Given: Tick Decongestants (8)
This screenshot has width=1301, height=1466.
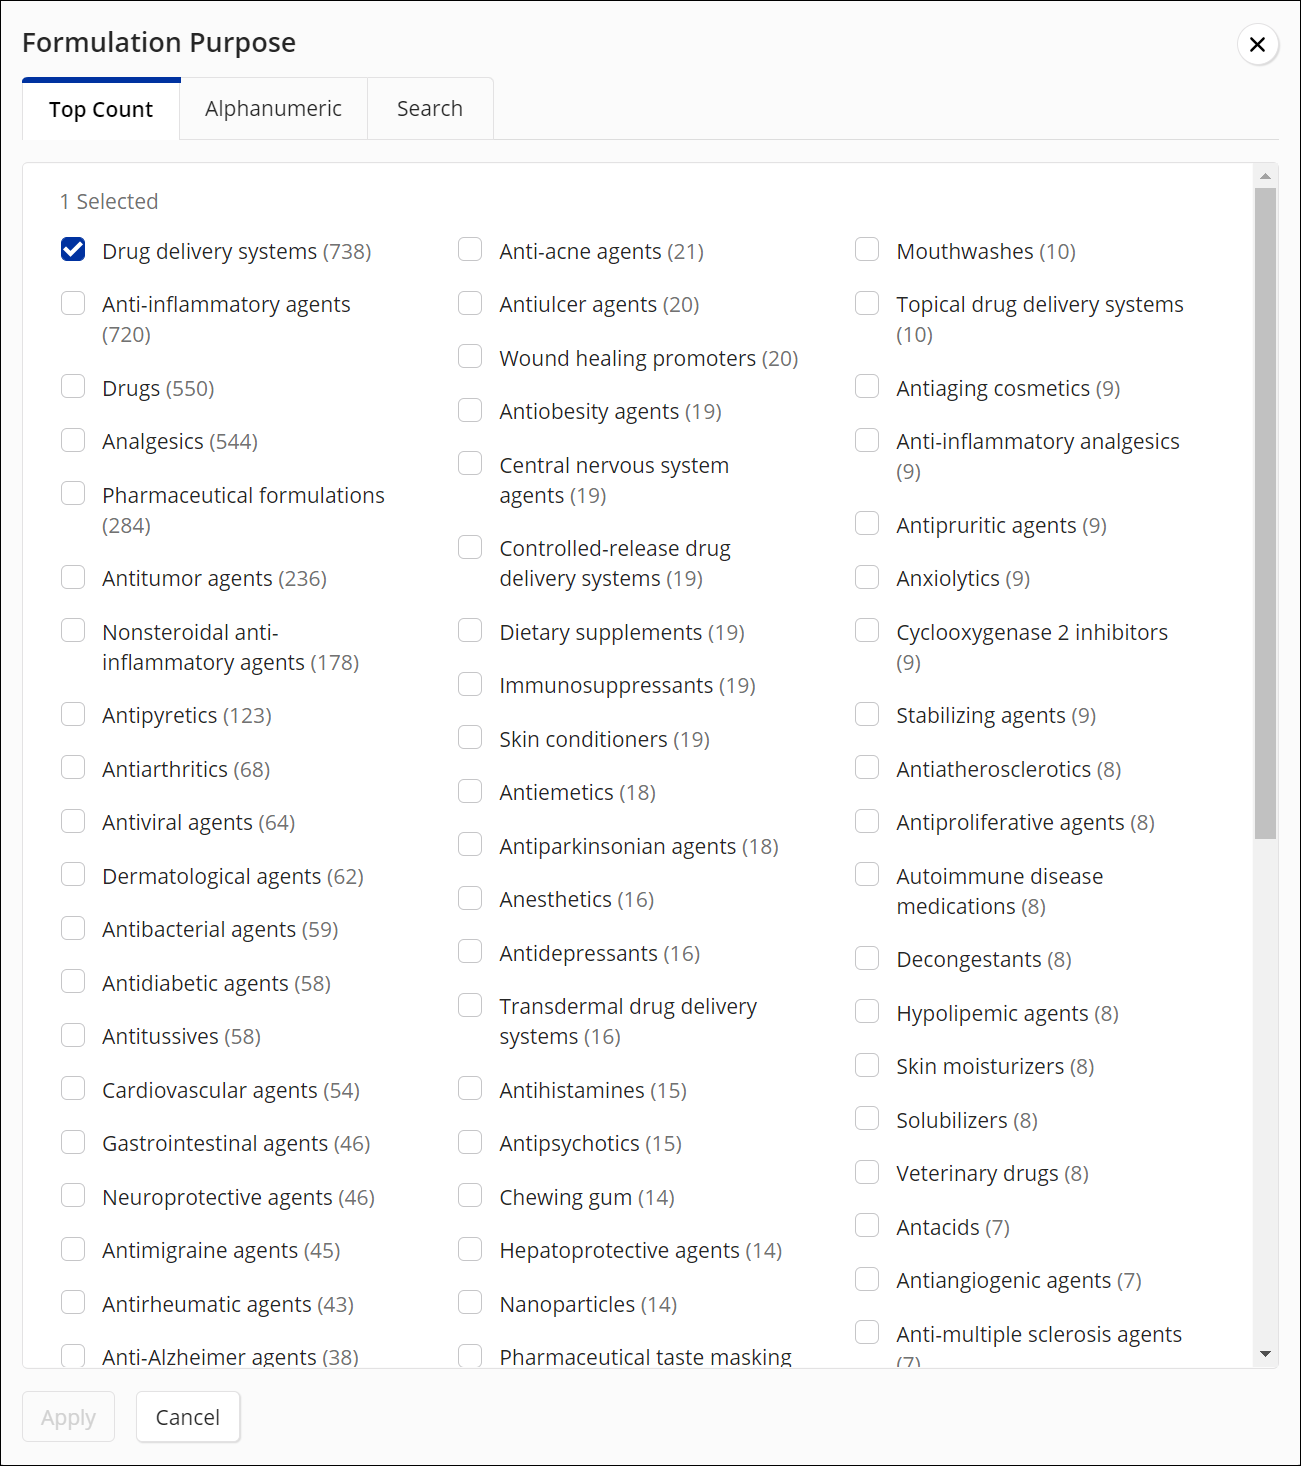Looking at the screenshot, I should [867, 958].
